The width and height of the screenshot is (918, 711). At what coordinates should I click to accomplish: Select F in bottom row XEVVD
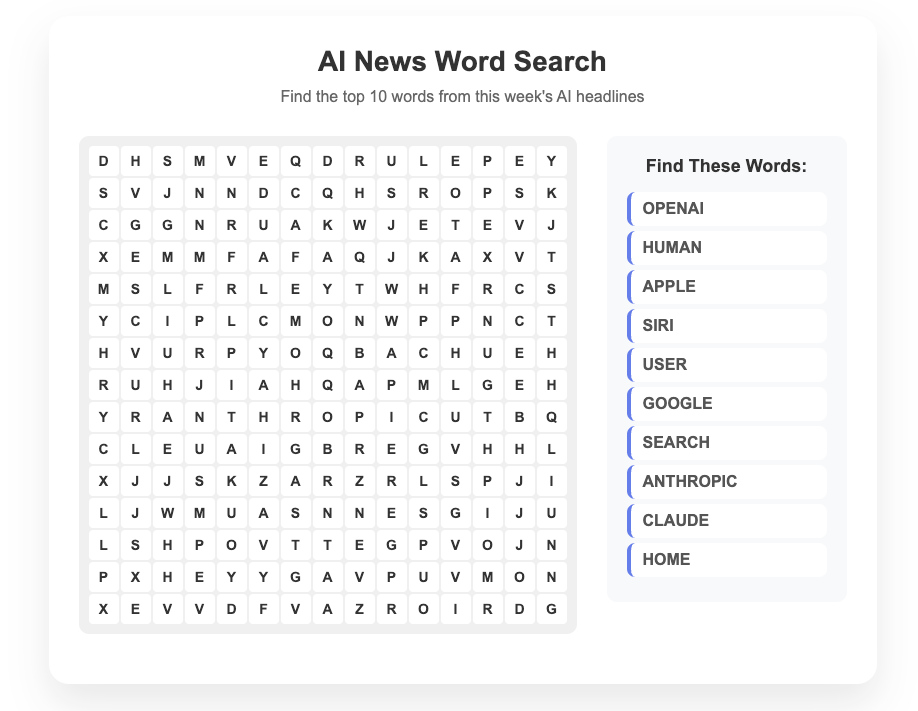point(263,609)
